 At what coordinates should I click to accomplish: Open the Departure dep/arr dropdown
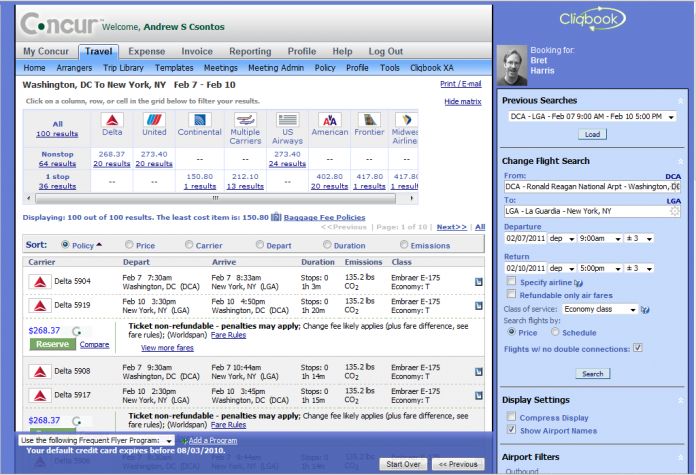coord(562,239)
